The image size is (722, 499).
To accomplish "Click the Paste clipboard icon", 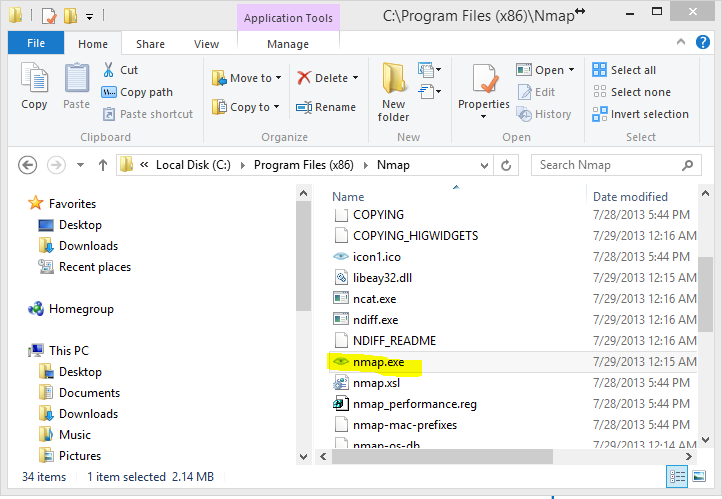I will (76, 77).
